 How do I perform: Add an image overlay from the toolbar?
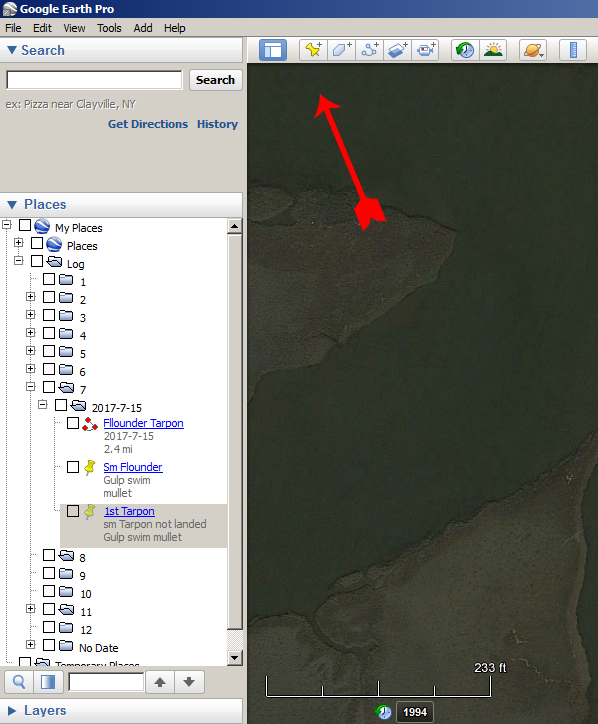point(397,50)
